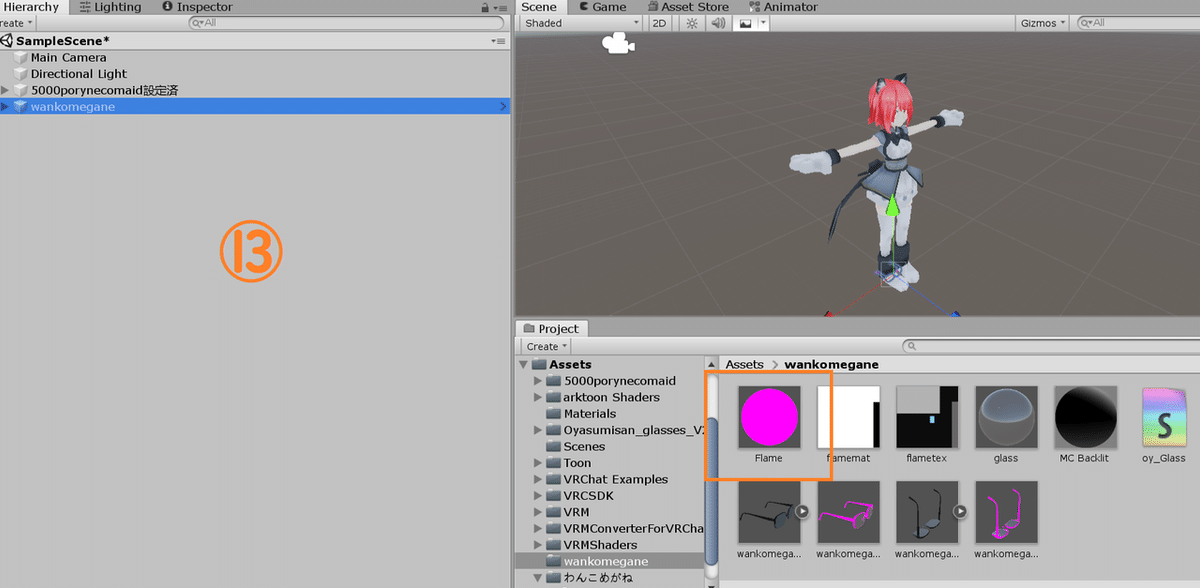Expand first glasses model sub-assets arrow
This screenshot has height=588, width=1200.
pyautogui.click(x=802, y=511)
